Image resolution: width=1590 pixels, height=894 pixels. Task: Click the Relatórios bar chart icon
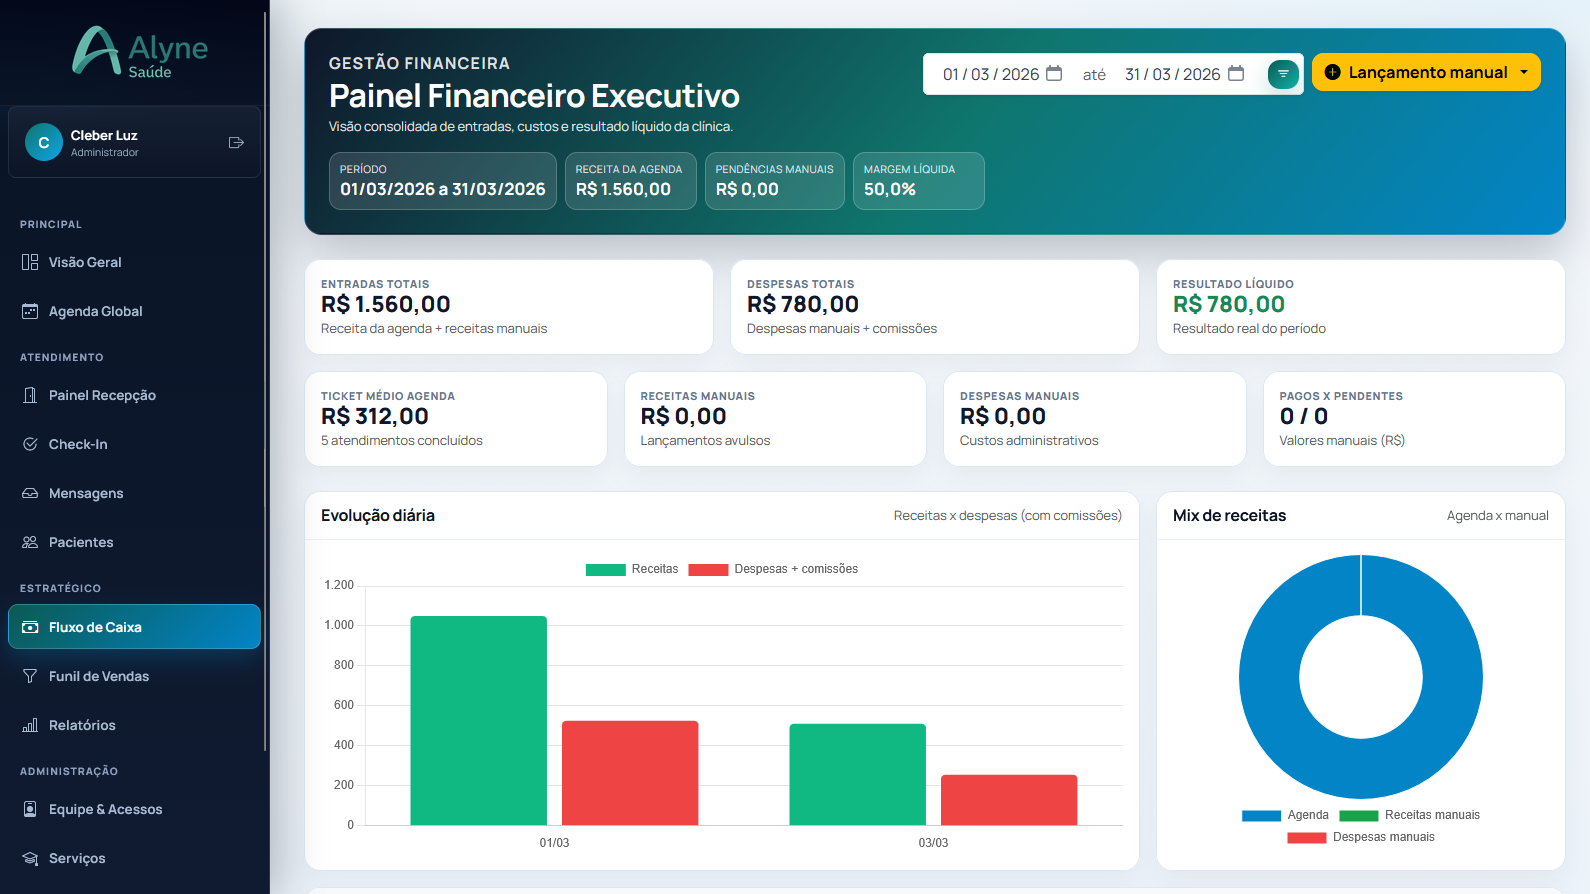point(30,725)
